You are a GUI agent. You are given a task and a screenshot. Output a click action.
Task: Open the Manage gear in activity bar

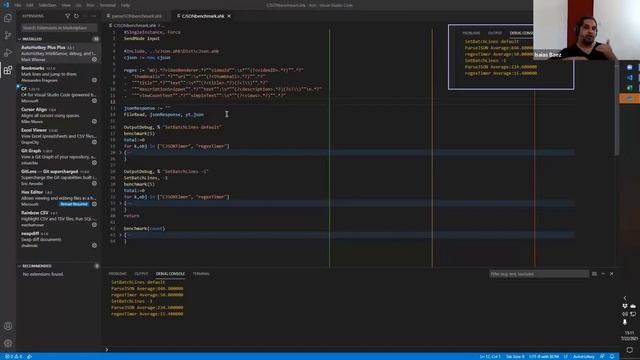point(8,343)
